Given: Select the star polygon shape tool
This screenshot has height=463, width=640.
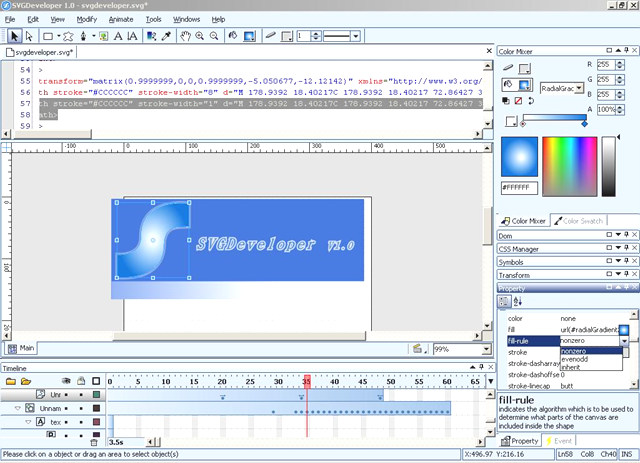Looking at the screenshot, I should [x=68, y=36].
